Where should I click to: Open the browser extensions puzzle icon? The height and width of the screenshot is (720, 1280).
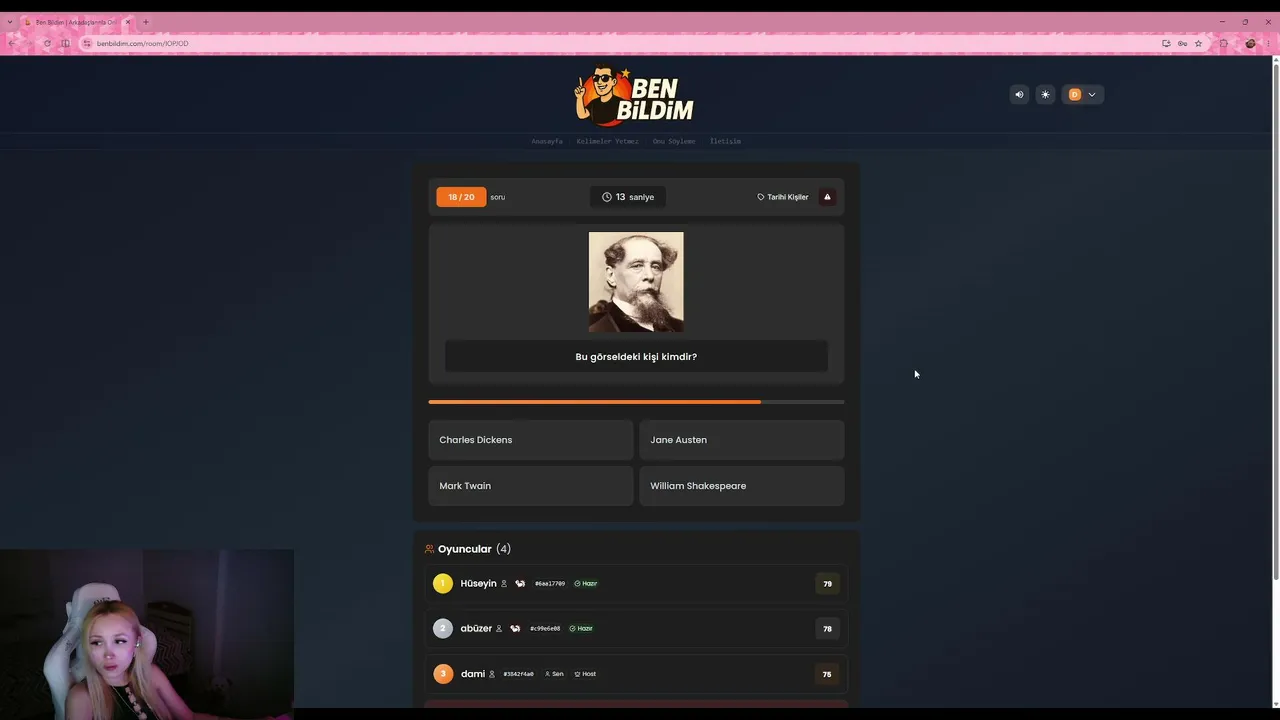[x=1223, y=44]
